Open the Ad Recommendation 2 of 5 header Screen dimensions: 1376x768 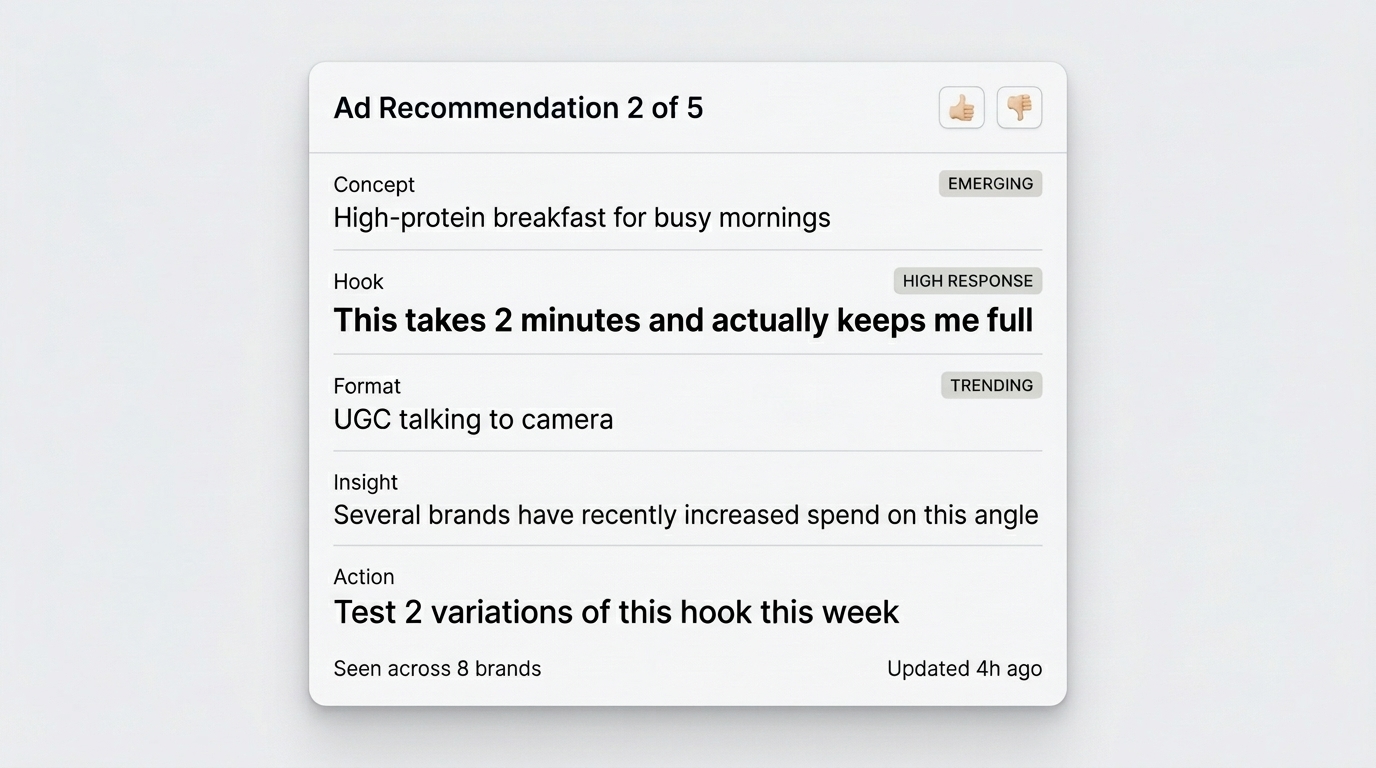[518, 107]
